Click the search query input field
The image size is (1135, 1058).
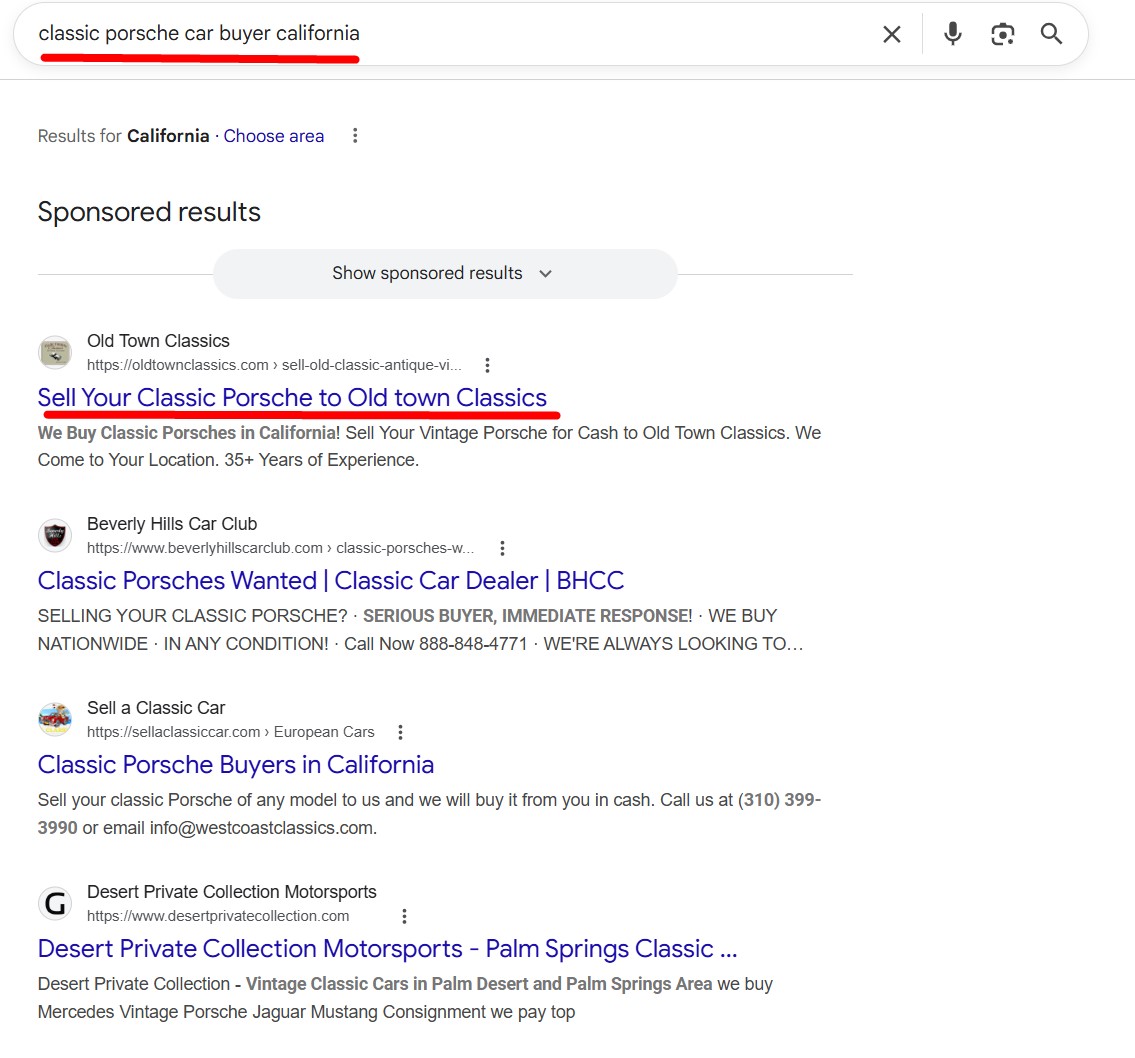[450, 34]
